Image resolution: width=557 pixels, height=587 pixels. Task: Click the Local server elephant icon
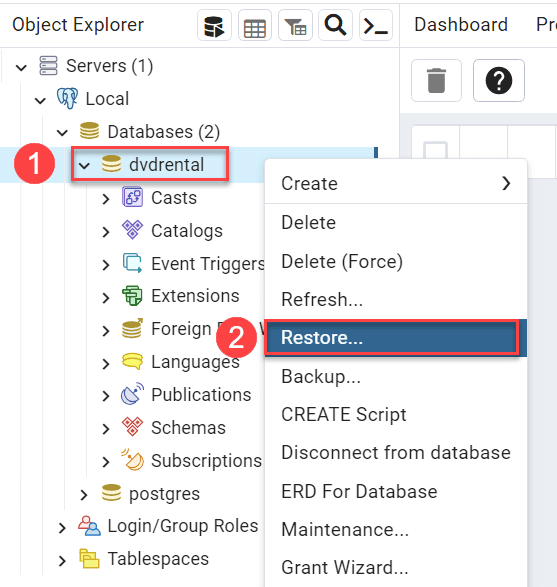tap(67, 98)
